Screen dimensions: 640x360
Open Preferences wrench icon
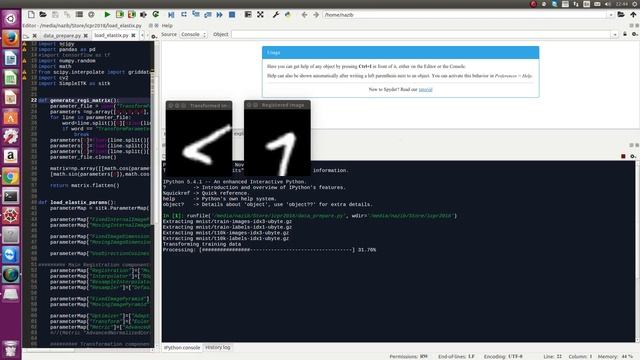[x=276, y=15]
